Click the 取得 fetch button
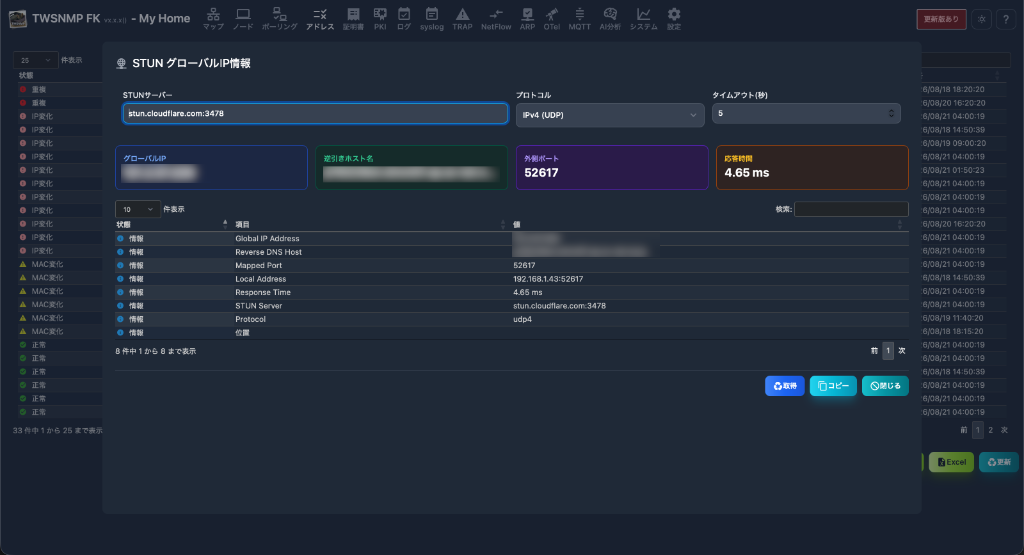The height and width of the screenshot is (555, 1024). tap(785, 386)
